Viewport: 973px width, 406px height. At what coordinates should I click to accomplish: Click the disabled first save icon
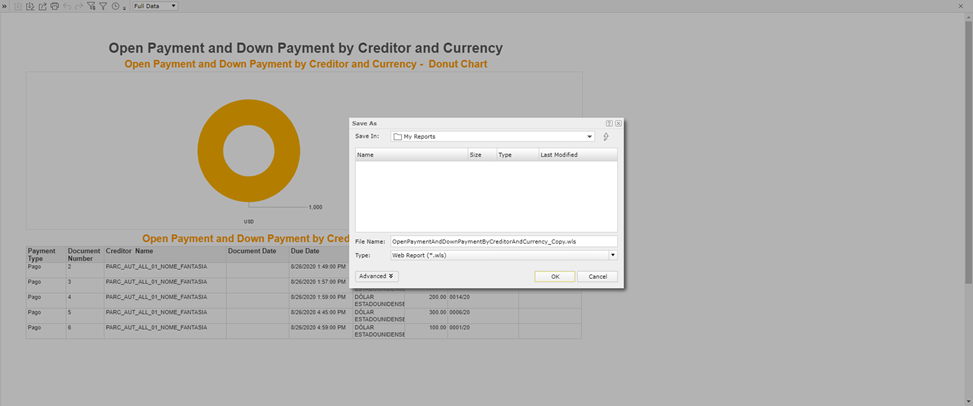tap(18, 6)
